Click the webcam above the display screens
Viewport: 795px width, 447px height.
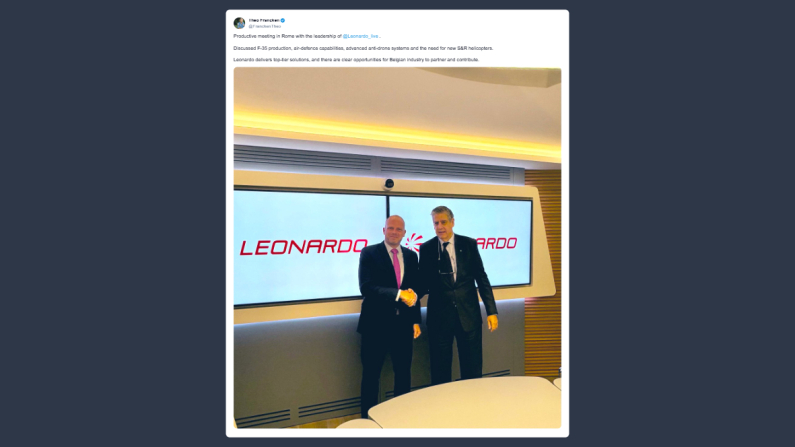click(x=389, y=183)
